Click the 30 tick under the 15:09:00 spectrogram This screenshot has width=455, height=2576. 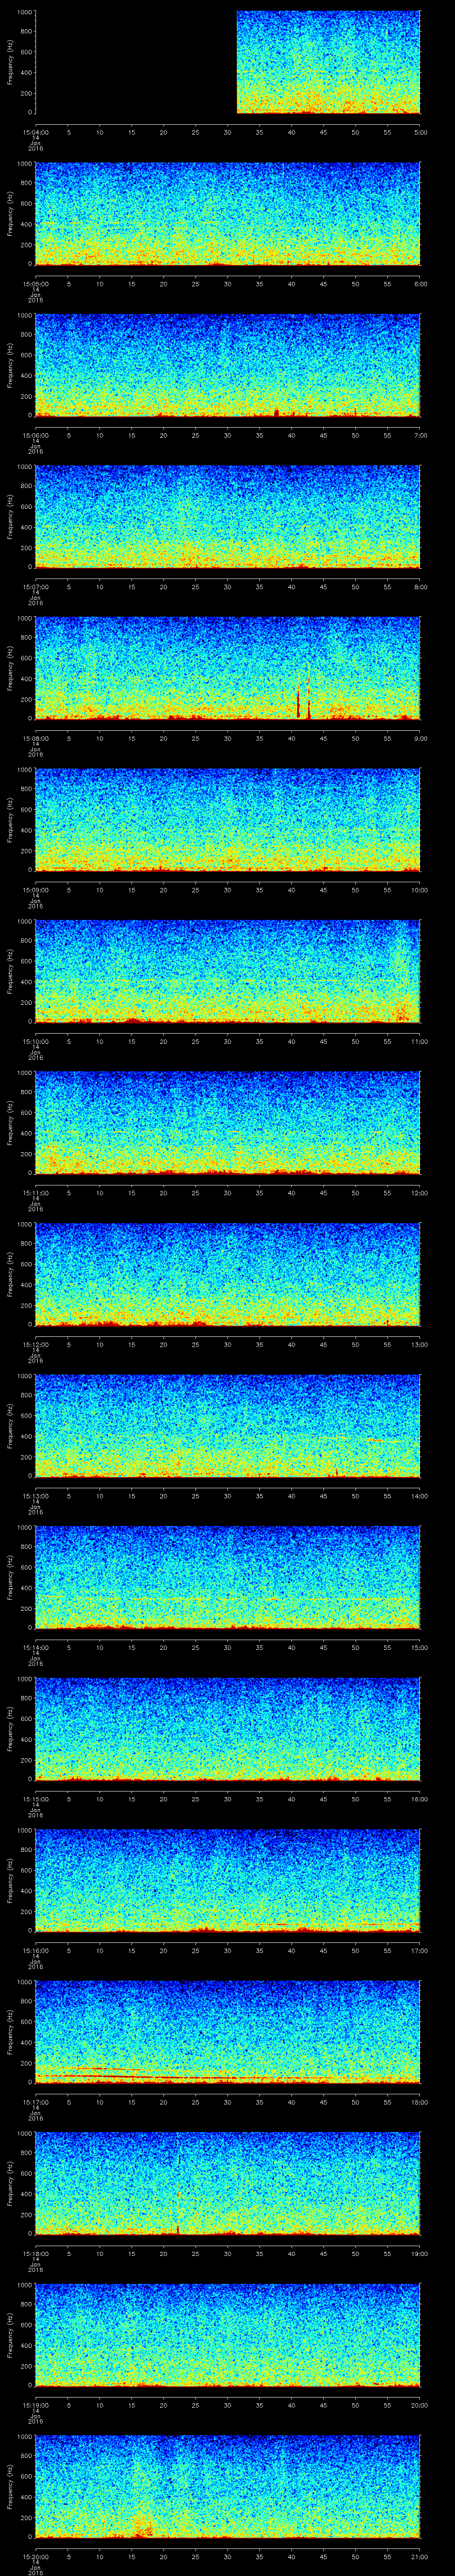point(227,890)
